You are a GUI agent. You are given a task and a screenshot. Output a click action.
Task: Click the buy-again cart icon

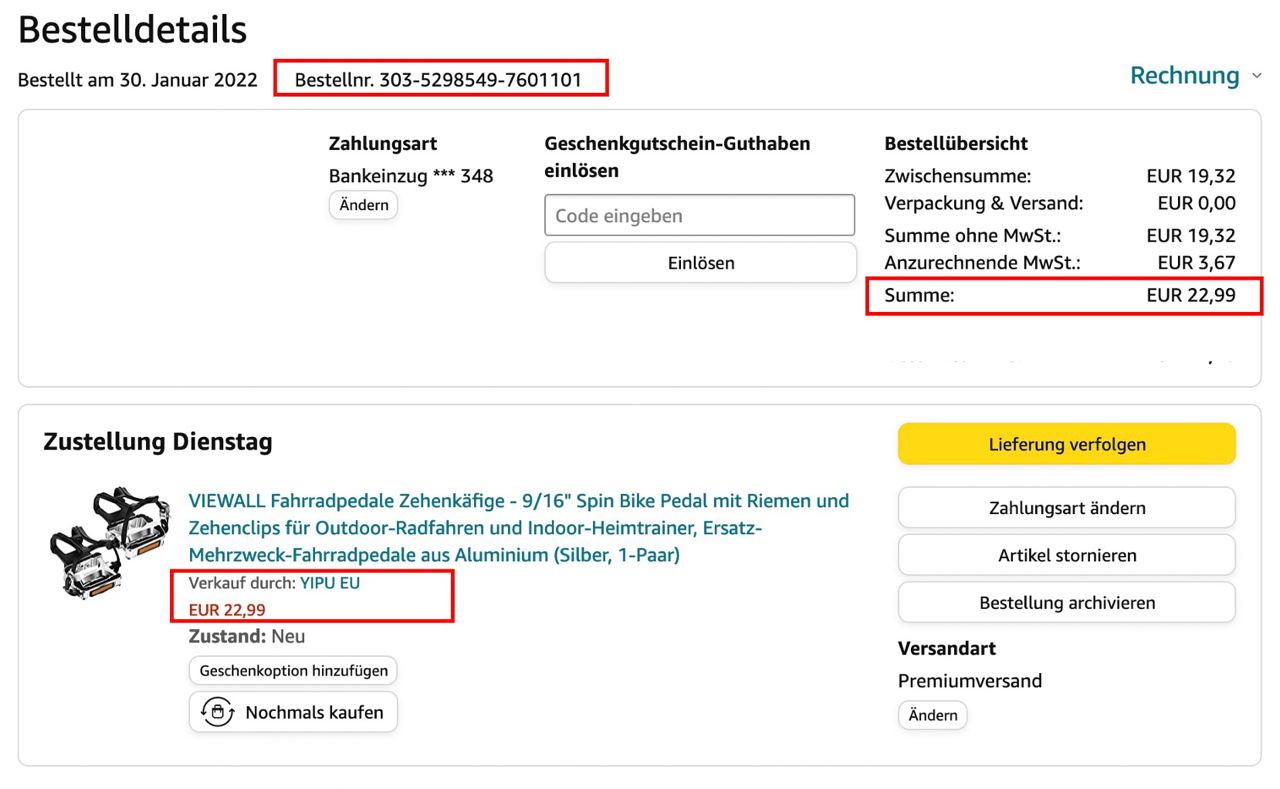[217, 713]
